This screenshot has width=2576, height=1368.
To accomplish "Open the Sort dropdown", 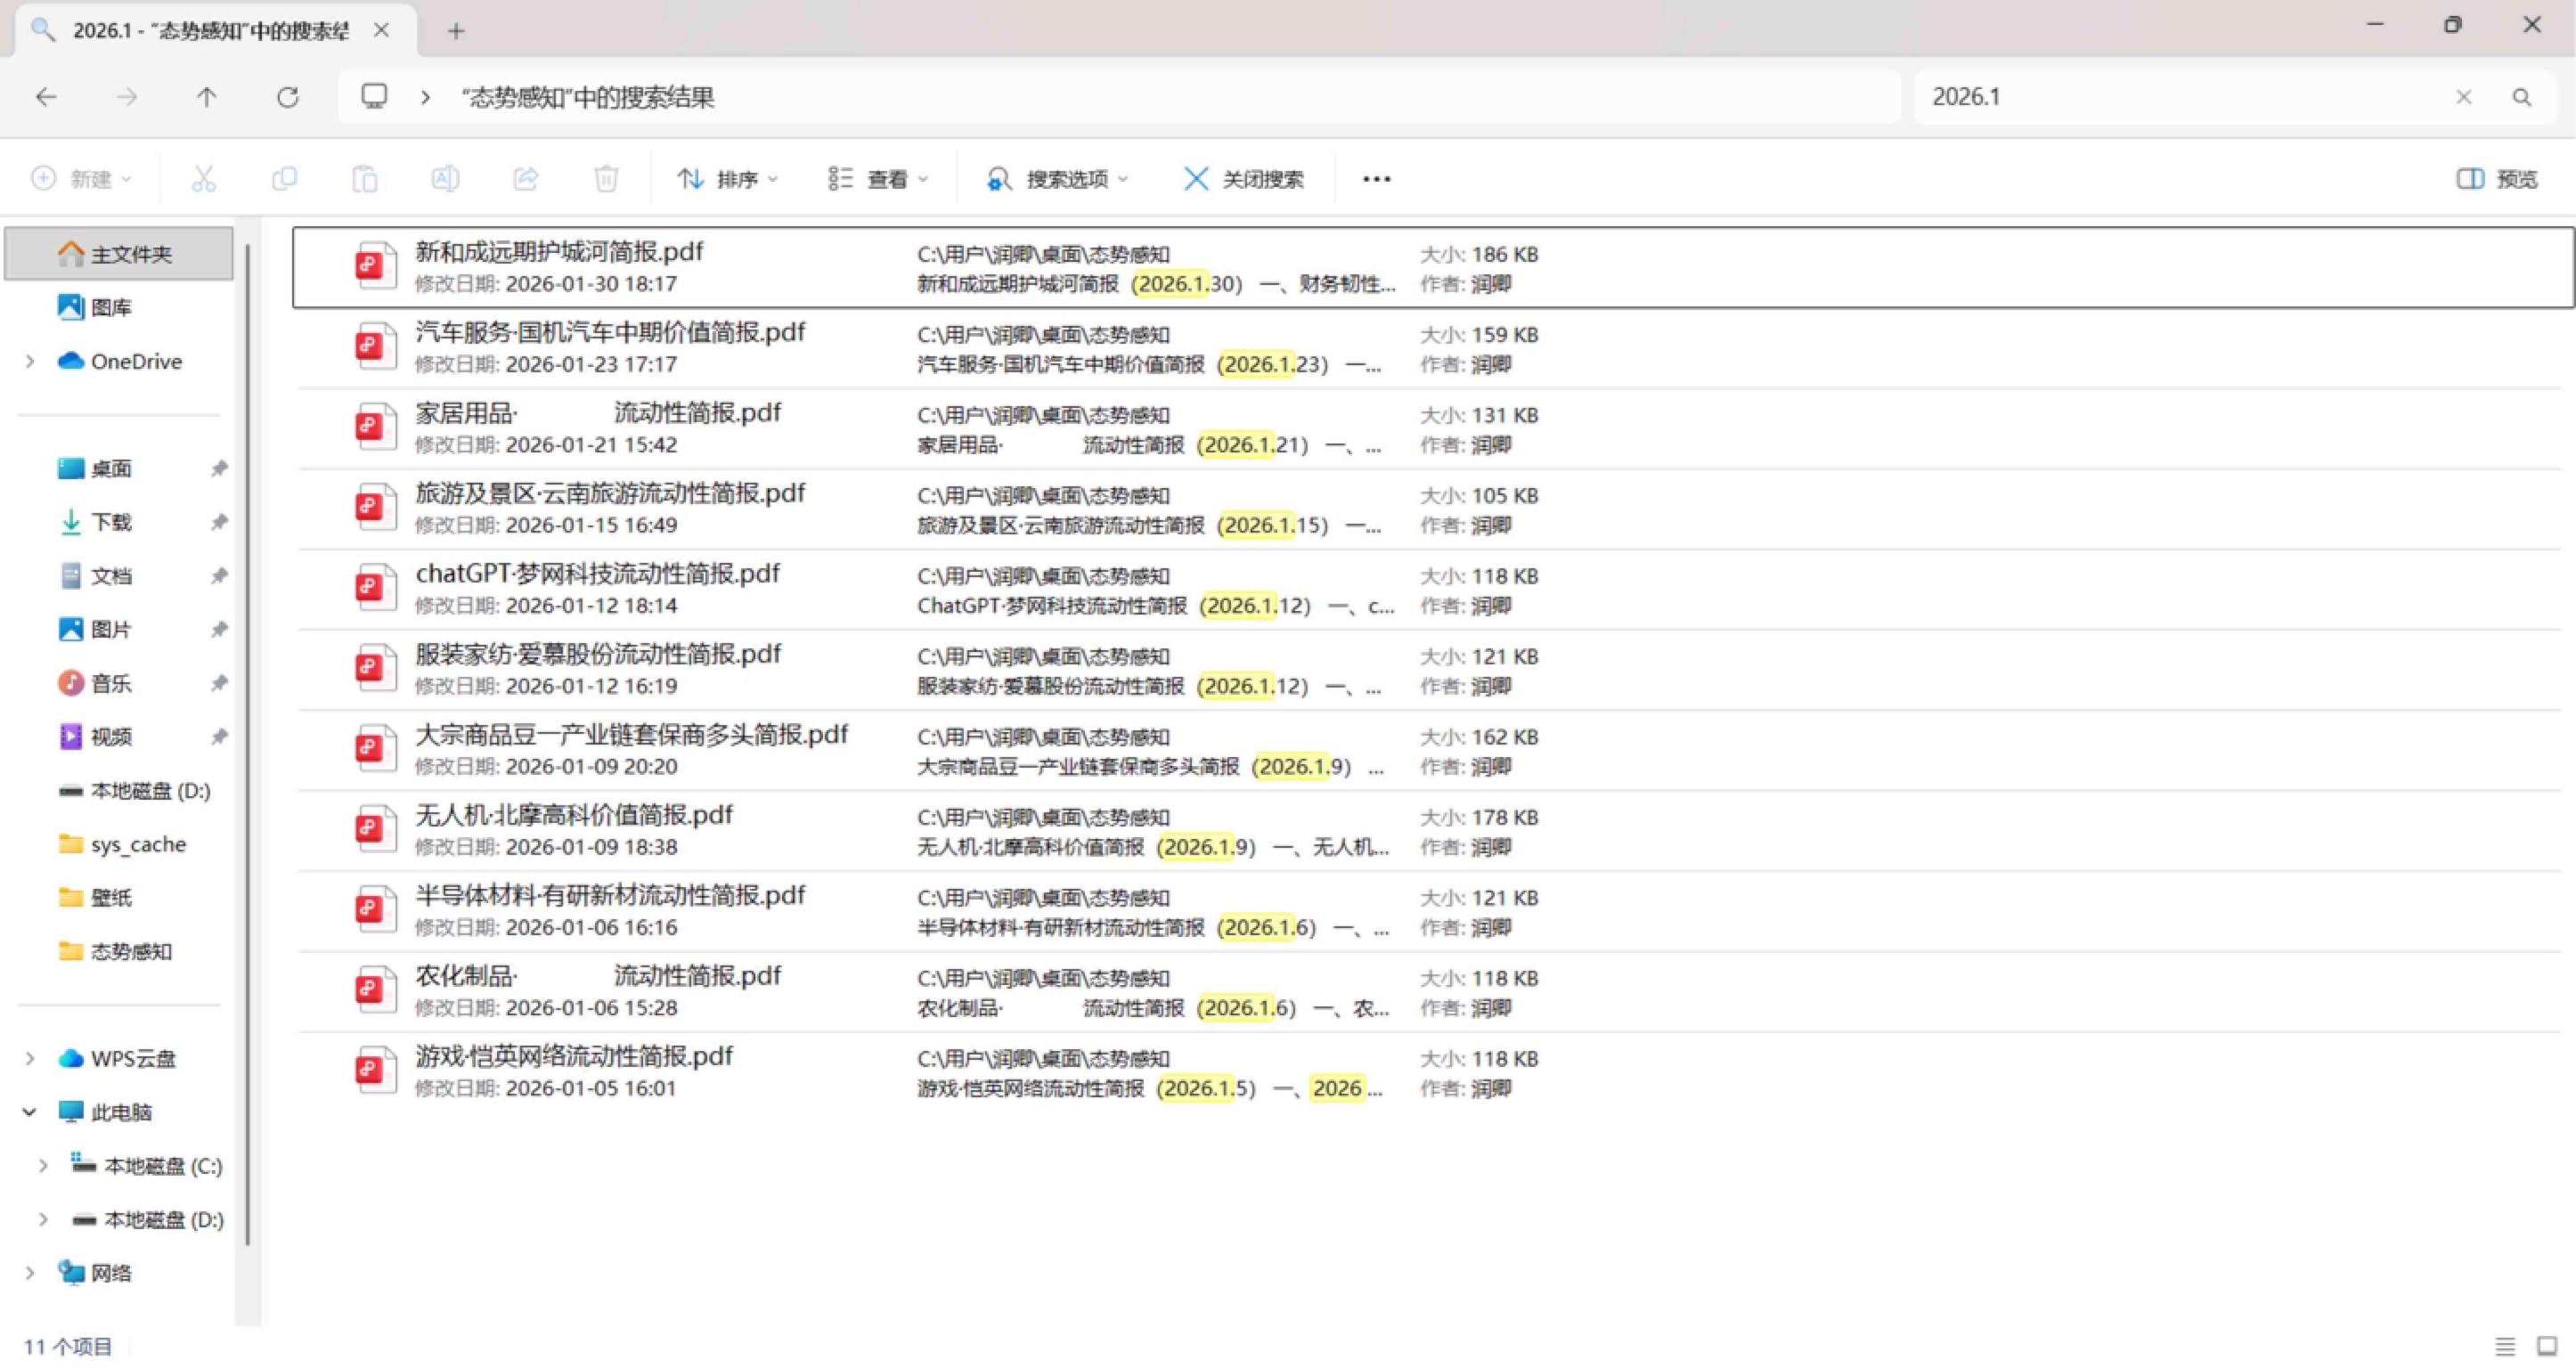I will tap(727, 179).
